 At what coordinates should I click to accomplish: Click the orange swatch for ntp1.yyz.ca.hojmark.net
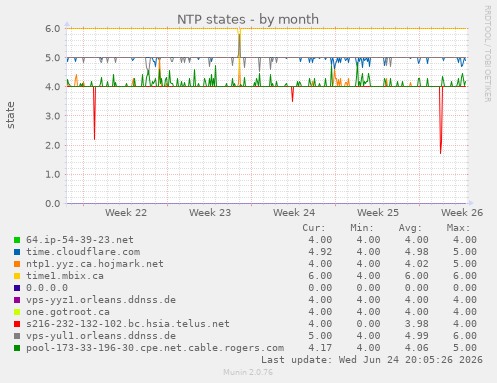point(17,264)
